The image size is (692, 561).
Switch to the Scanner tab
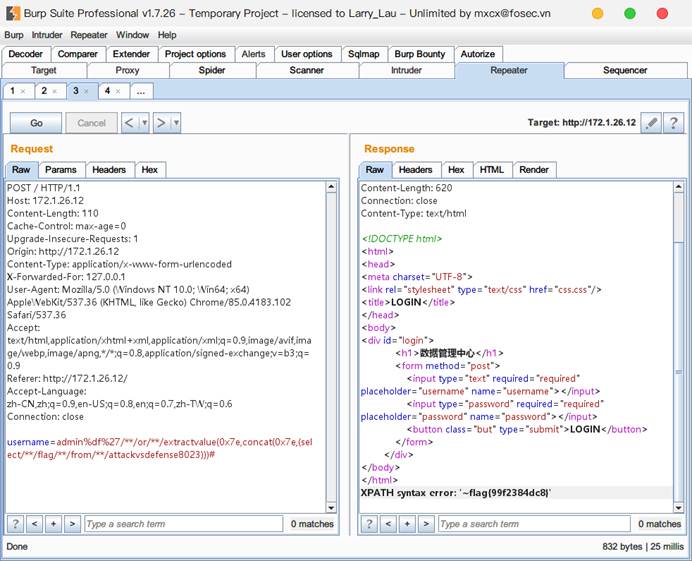pyautogui.click(x=307, y=70)
